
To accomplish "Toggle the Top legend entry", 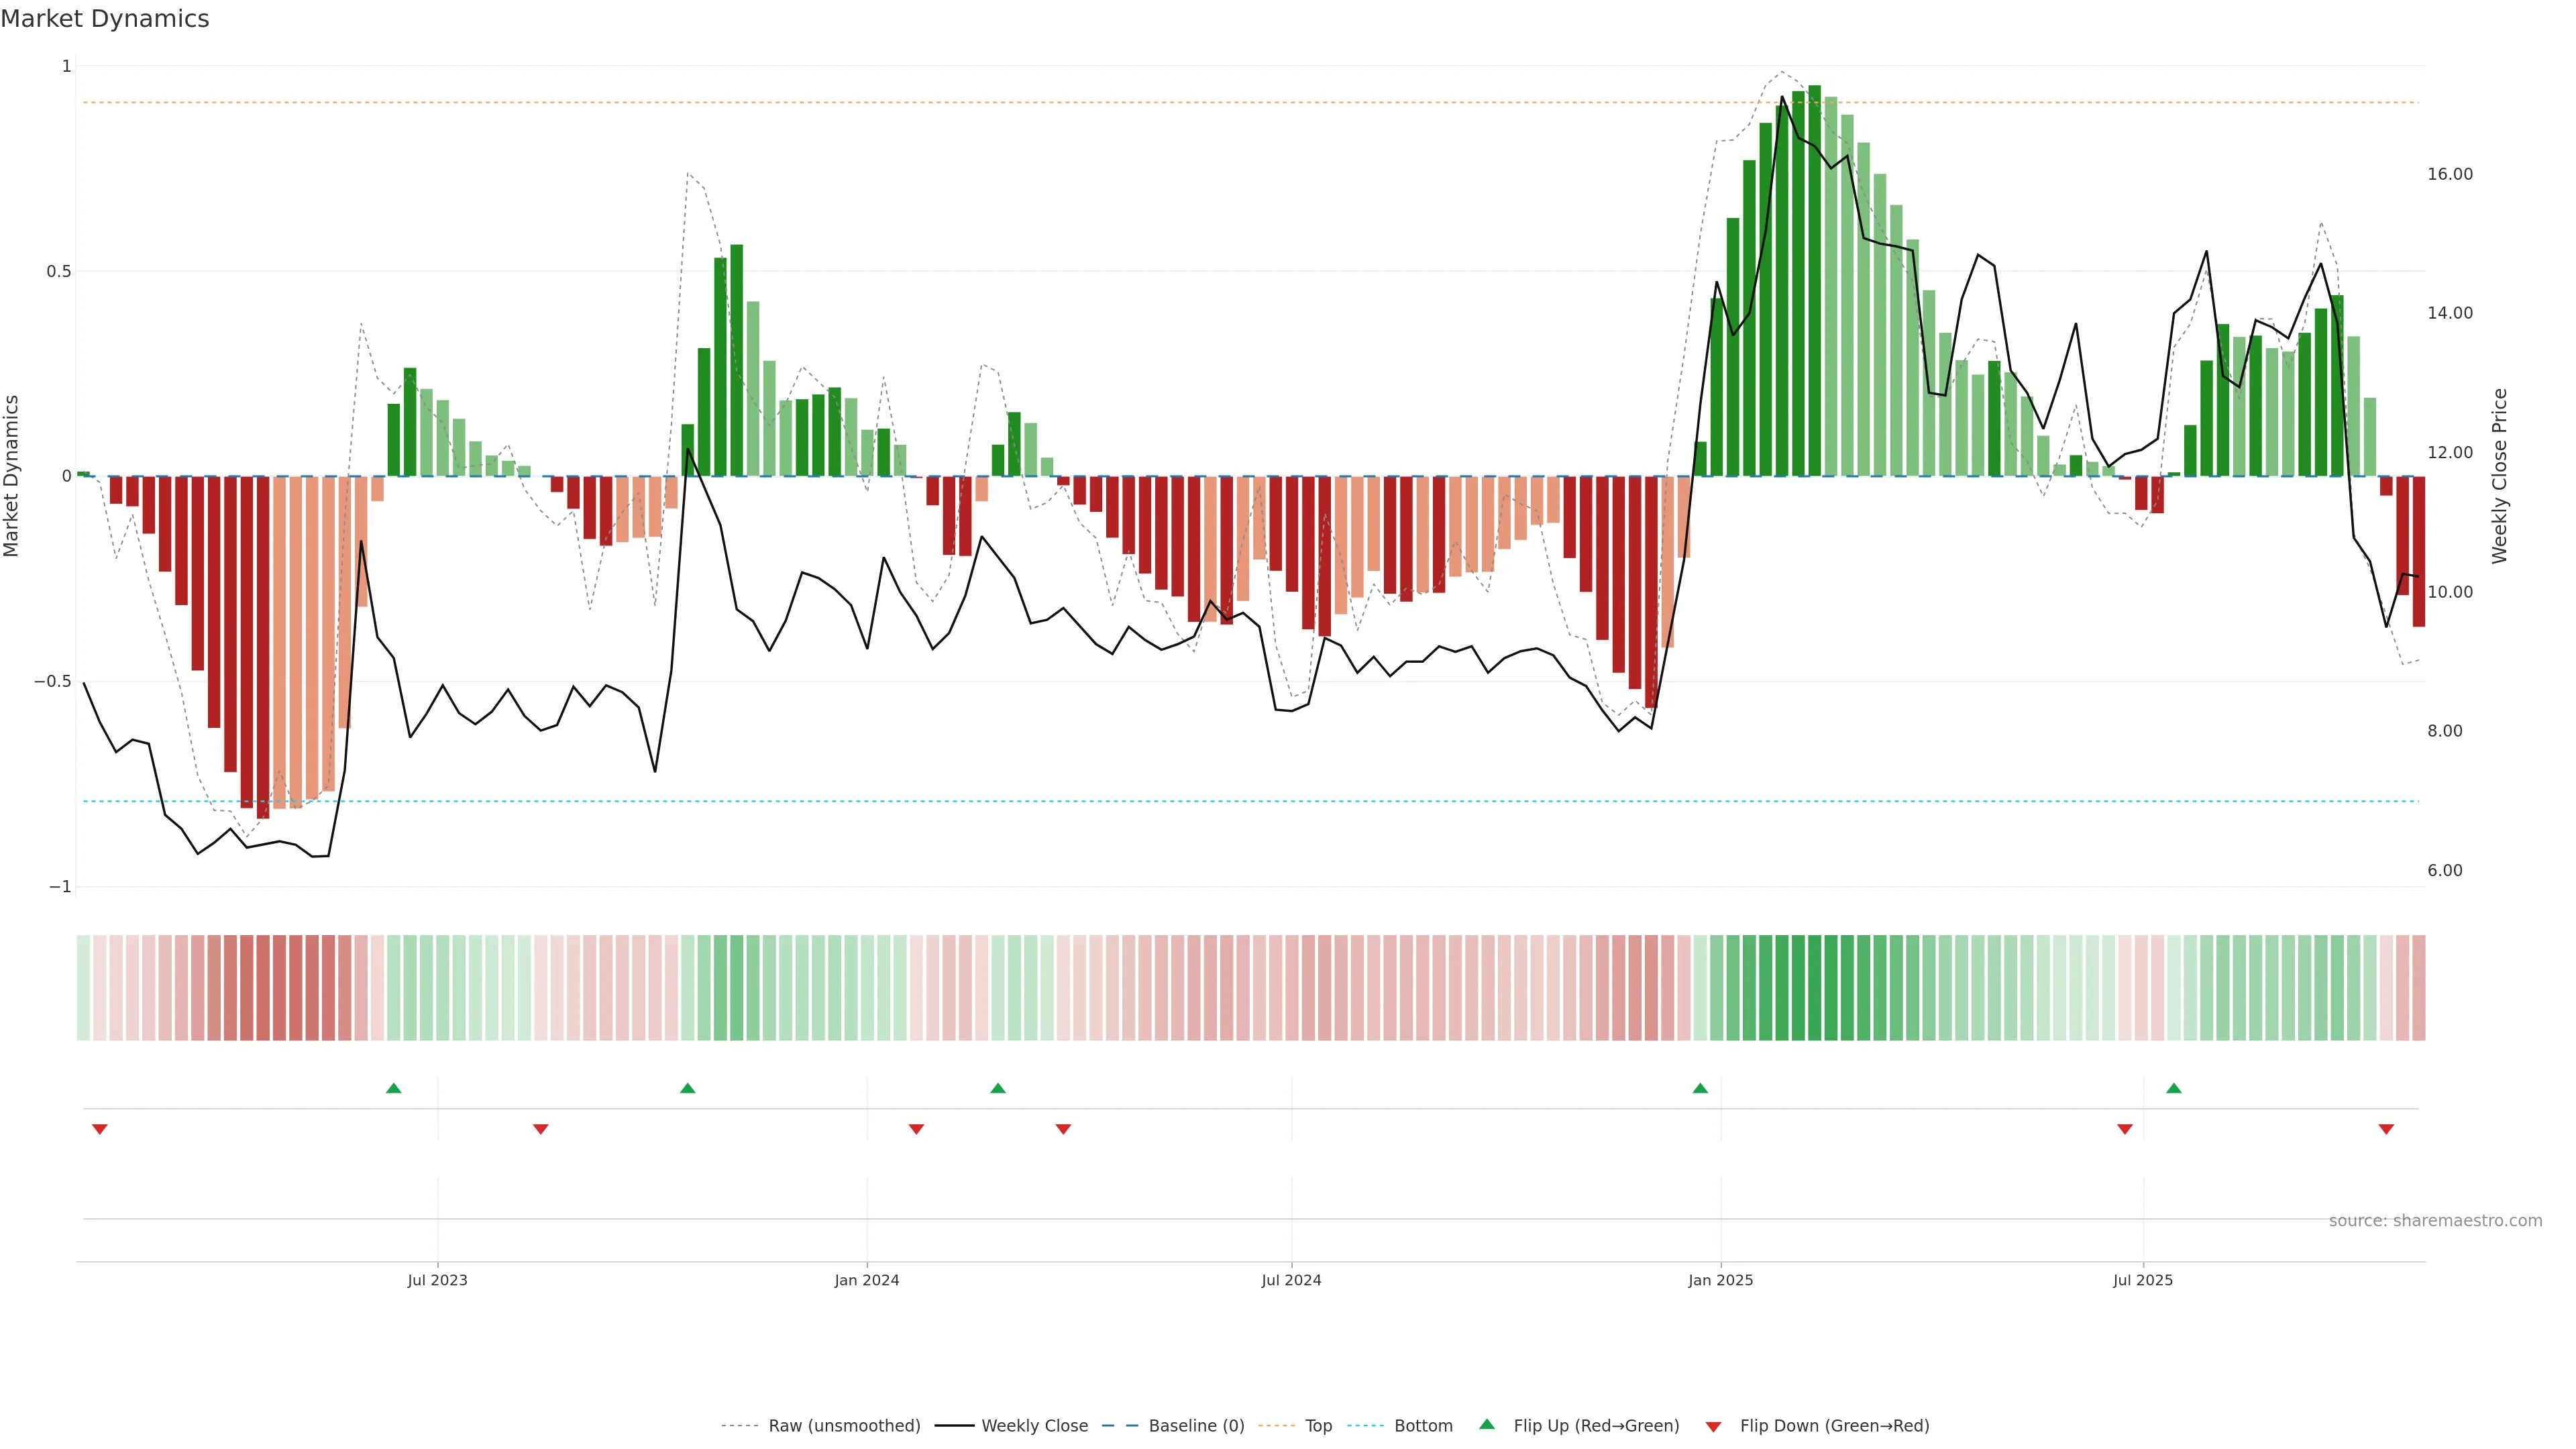I will point(1318,1426).
